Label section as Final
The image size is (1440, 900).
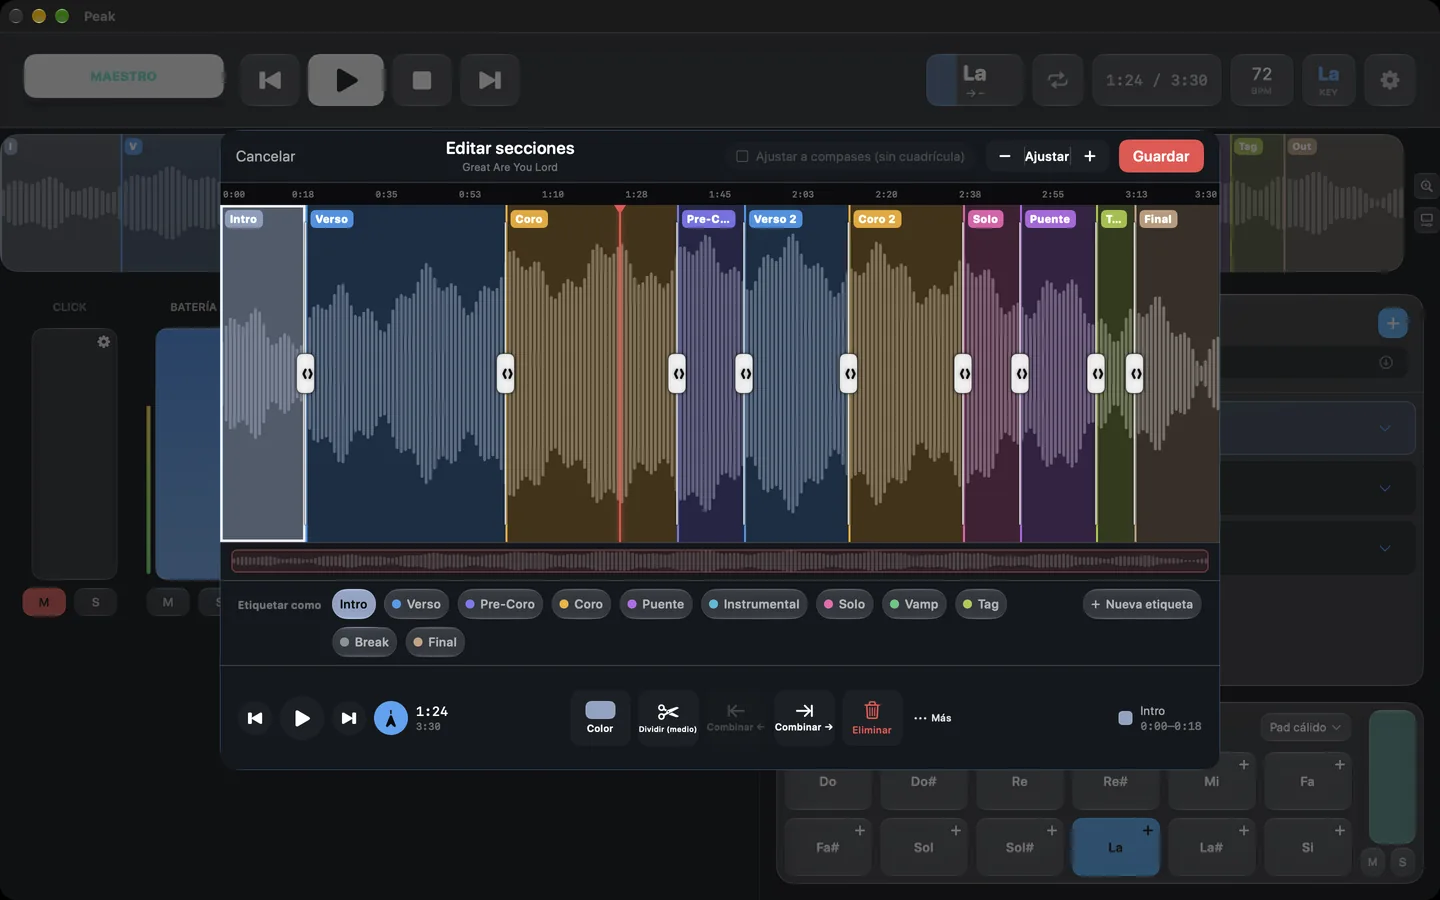point(435,642)
